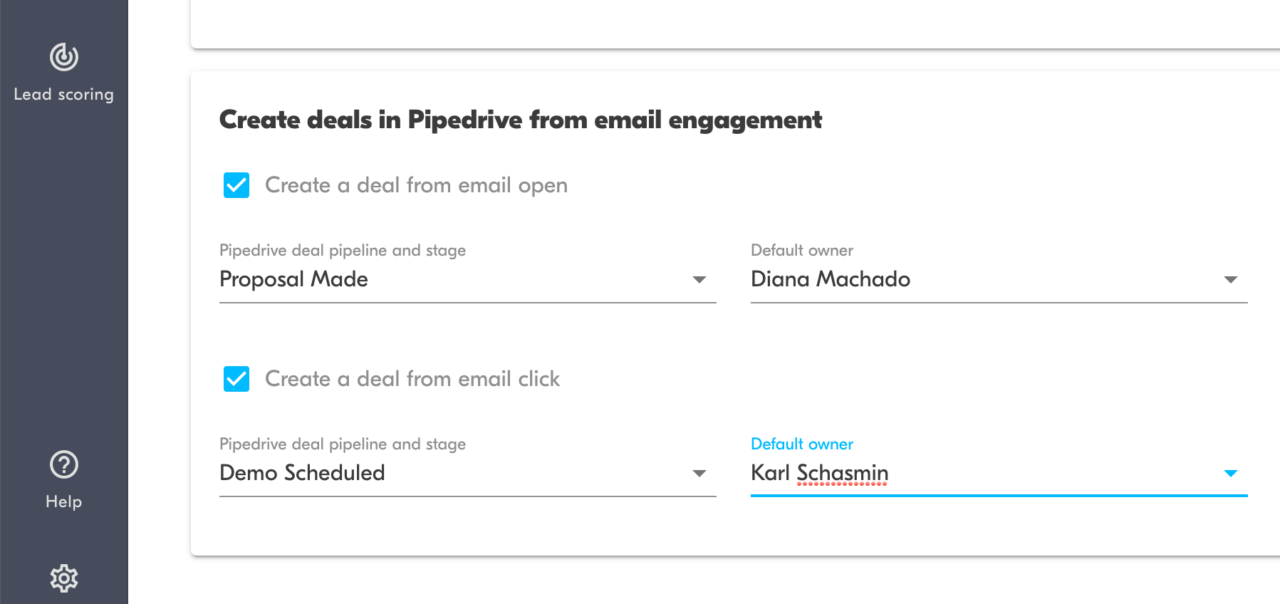Select the "Lead scoring" sidebar label
This screenshot has width=1280, height=604.
(63, 94)
